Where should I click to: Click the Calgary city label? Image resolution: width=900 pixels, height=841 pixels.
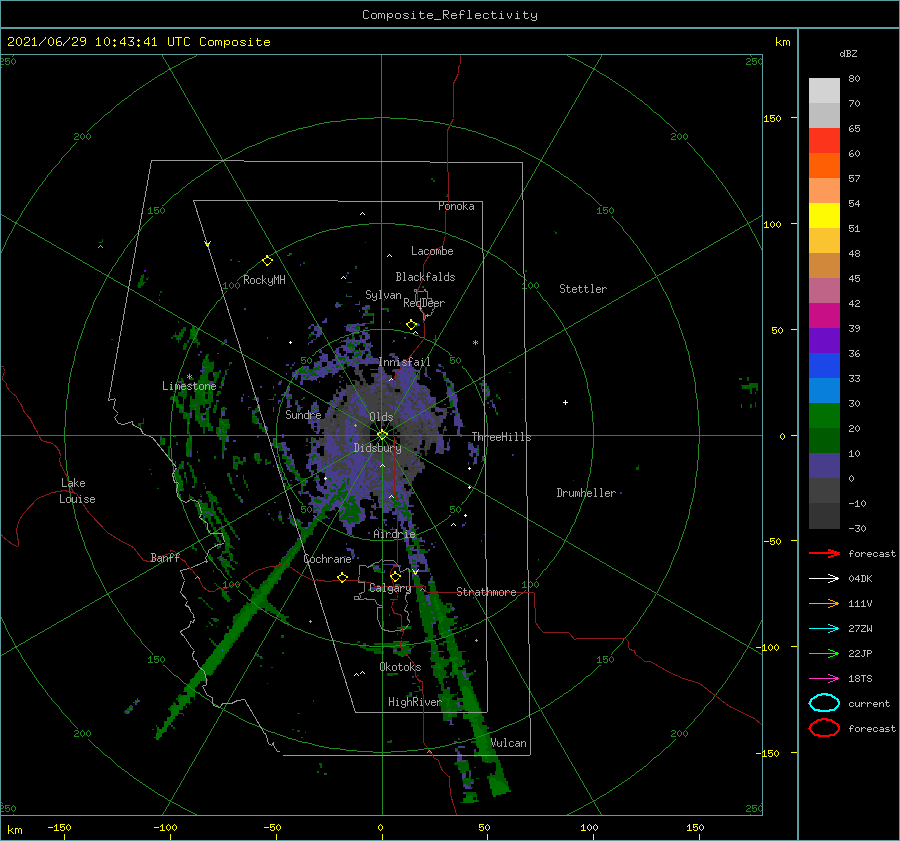coord(390,588)
